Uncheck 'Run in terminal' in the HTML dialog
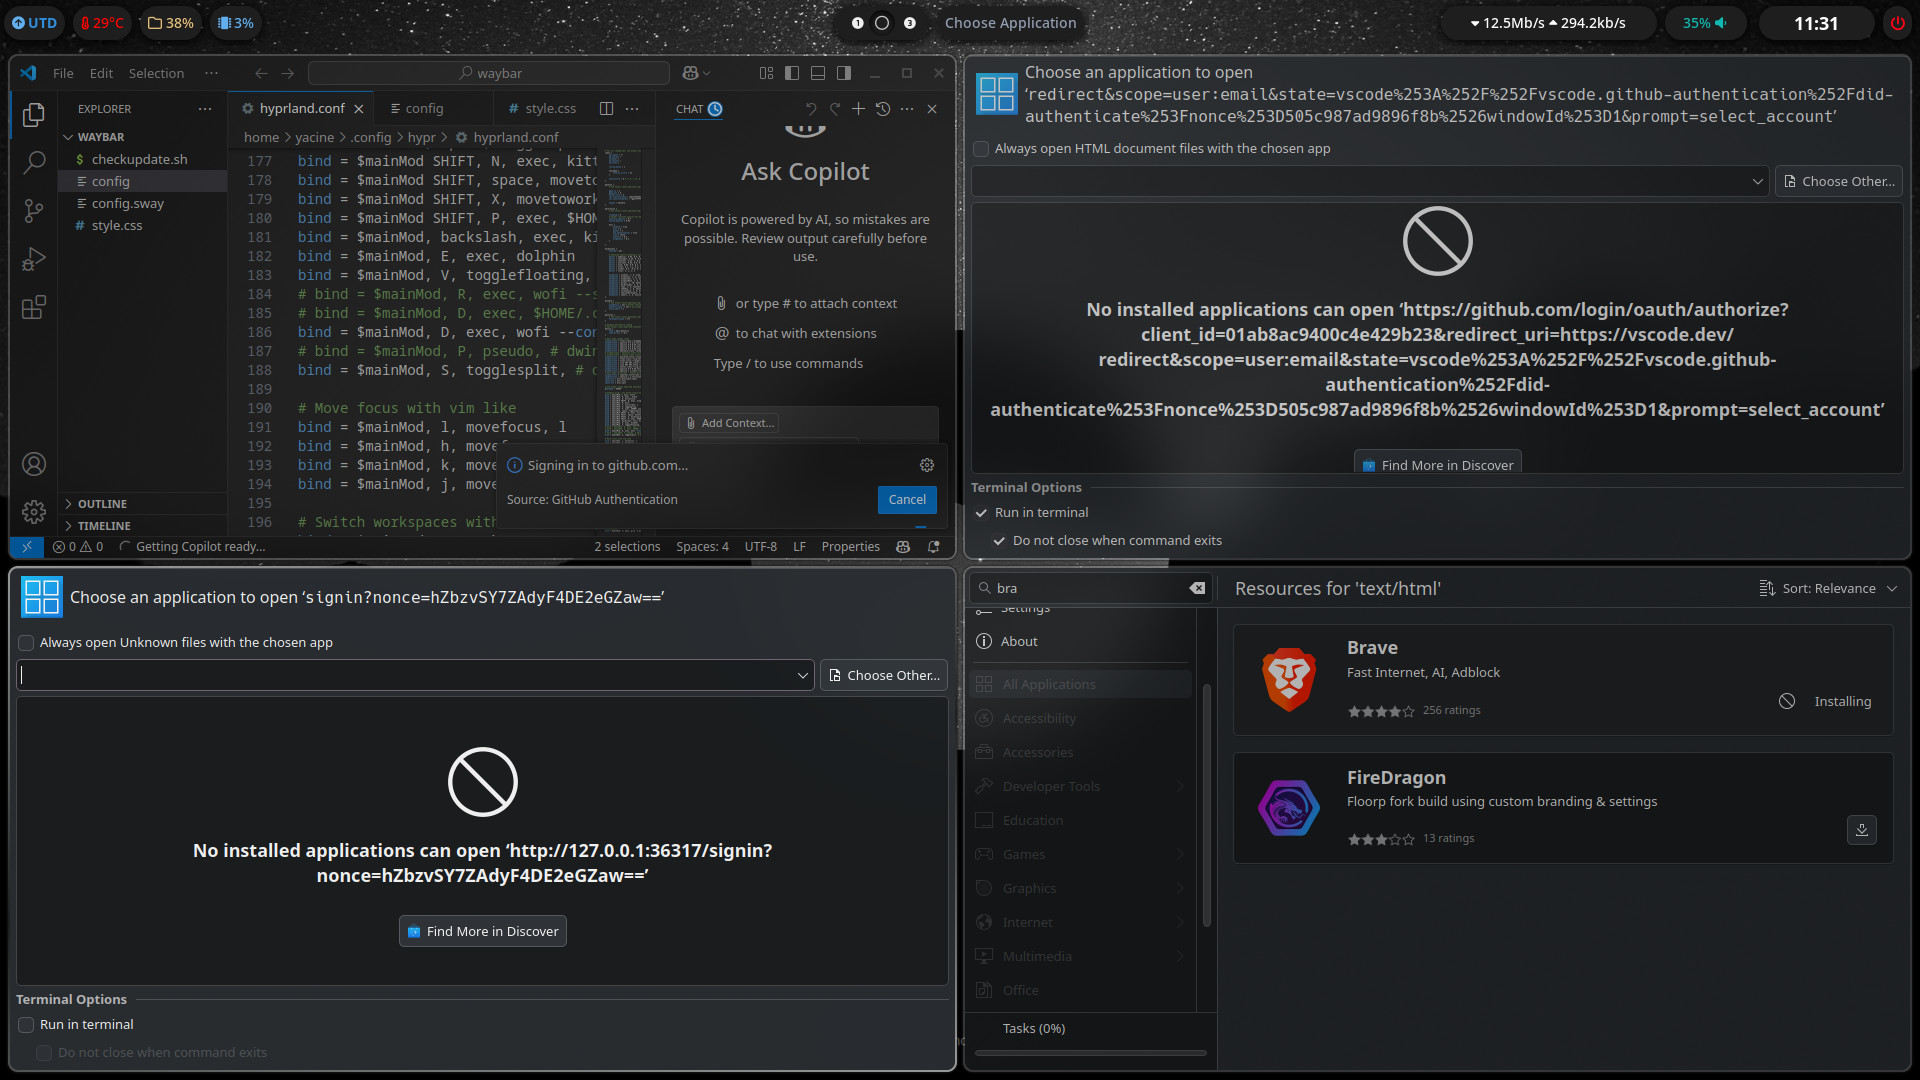The image size is (1920, 1080). pos(982,513)
